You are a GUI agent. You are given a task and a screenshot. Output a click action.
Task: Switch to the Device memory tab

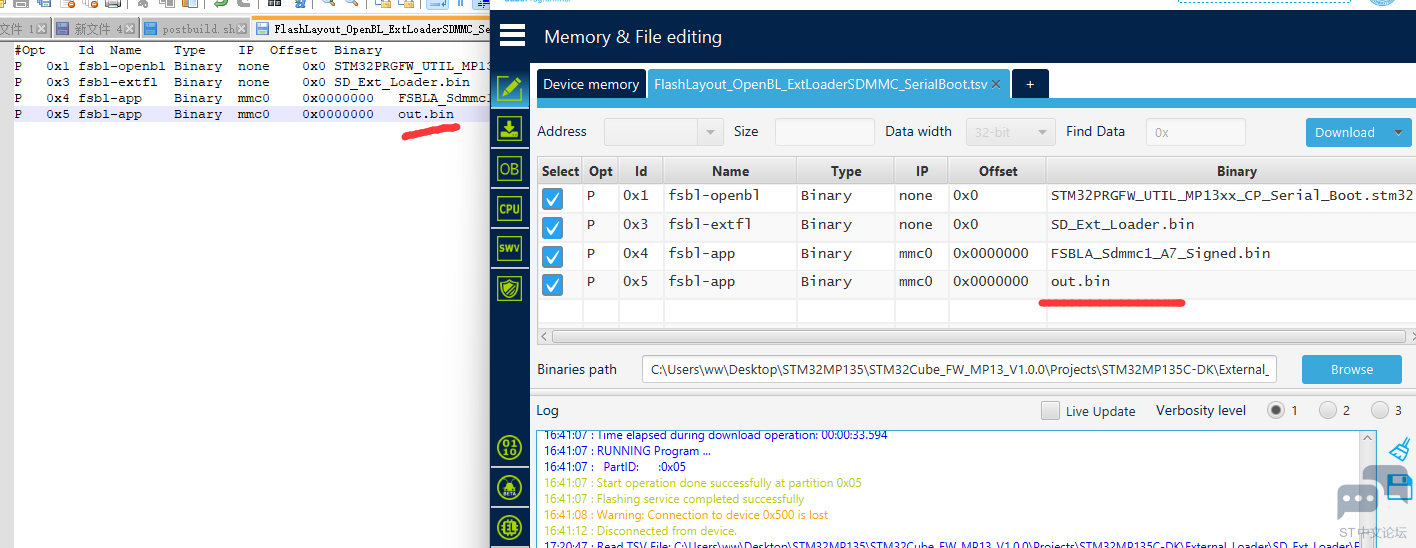pos(591,84)
